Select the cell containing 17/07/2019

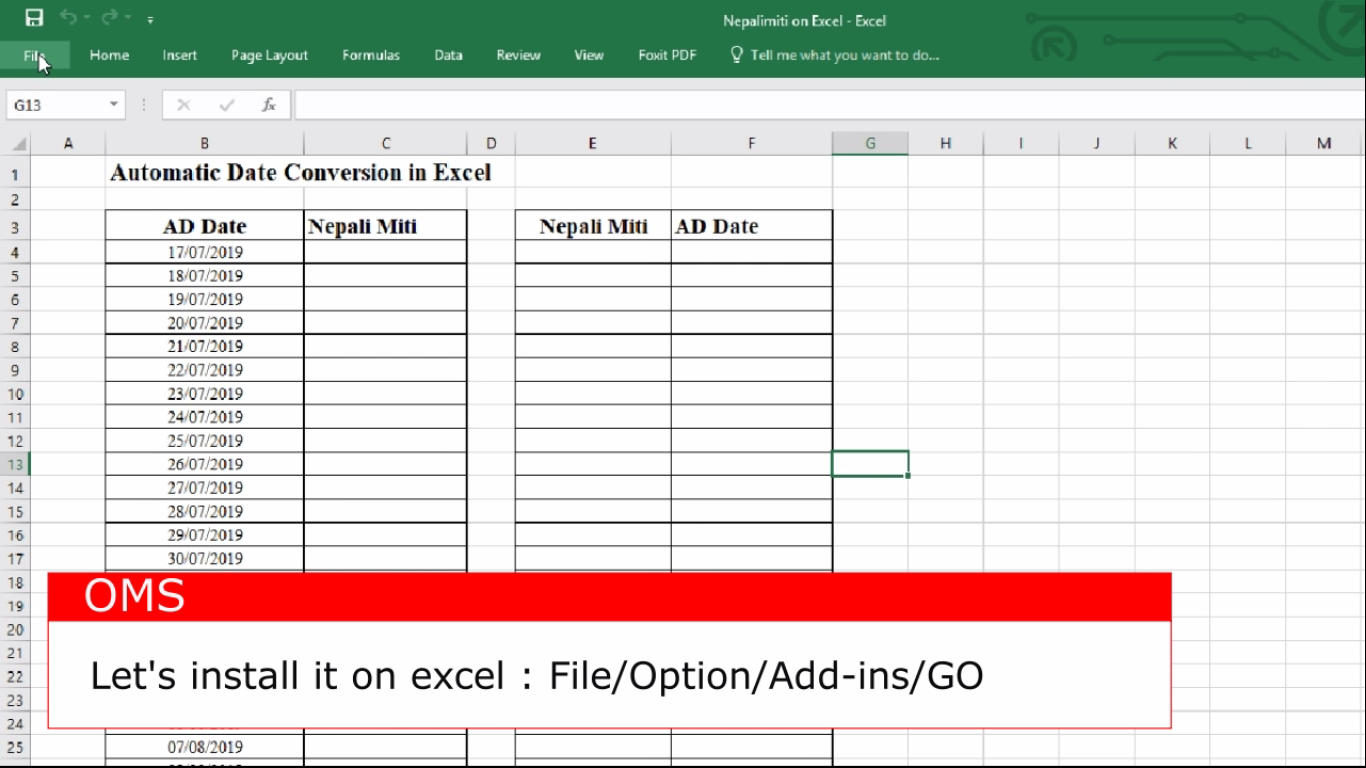pos(204,252)
